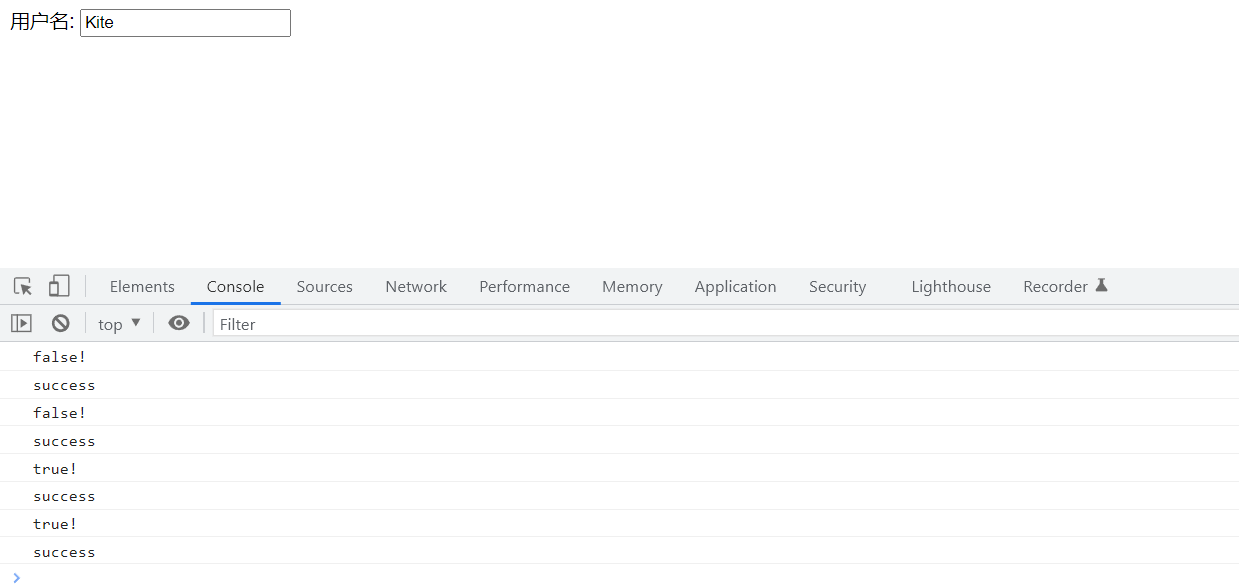Clear the console with the ban icon
The image size is (1239, 585).
pos(61,323)
